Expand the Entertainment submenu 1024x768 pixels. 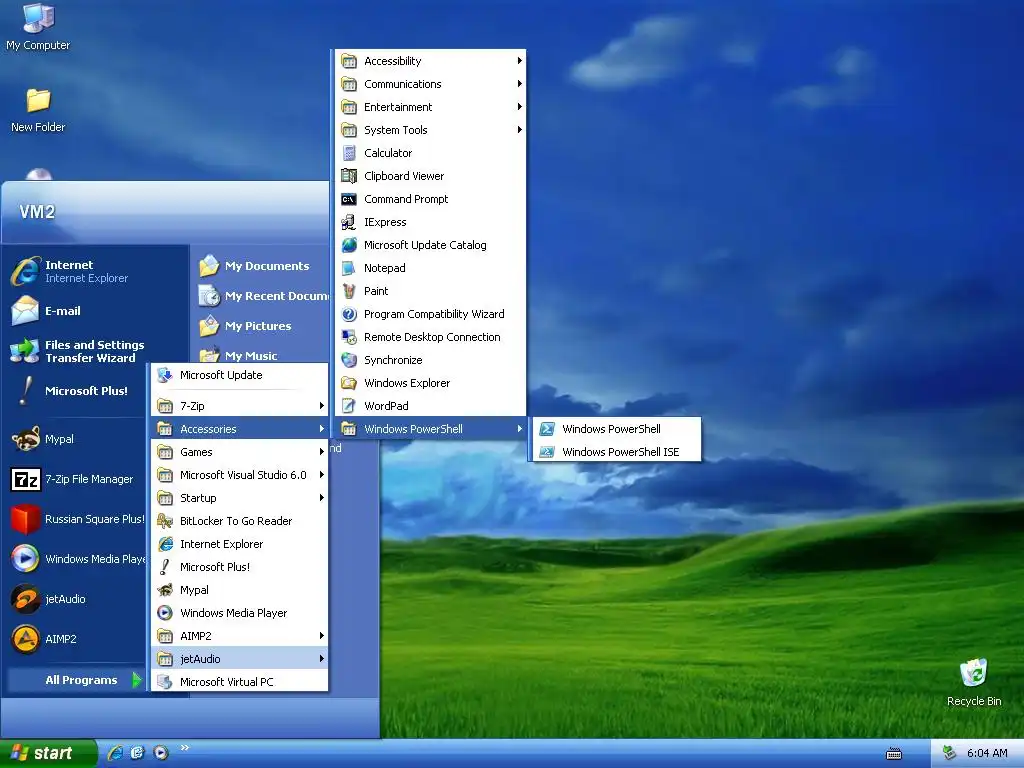pyautogui.click(x=430, y=106)
